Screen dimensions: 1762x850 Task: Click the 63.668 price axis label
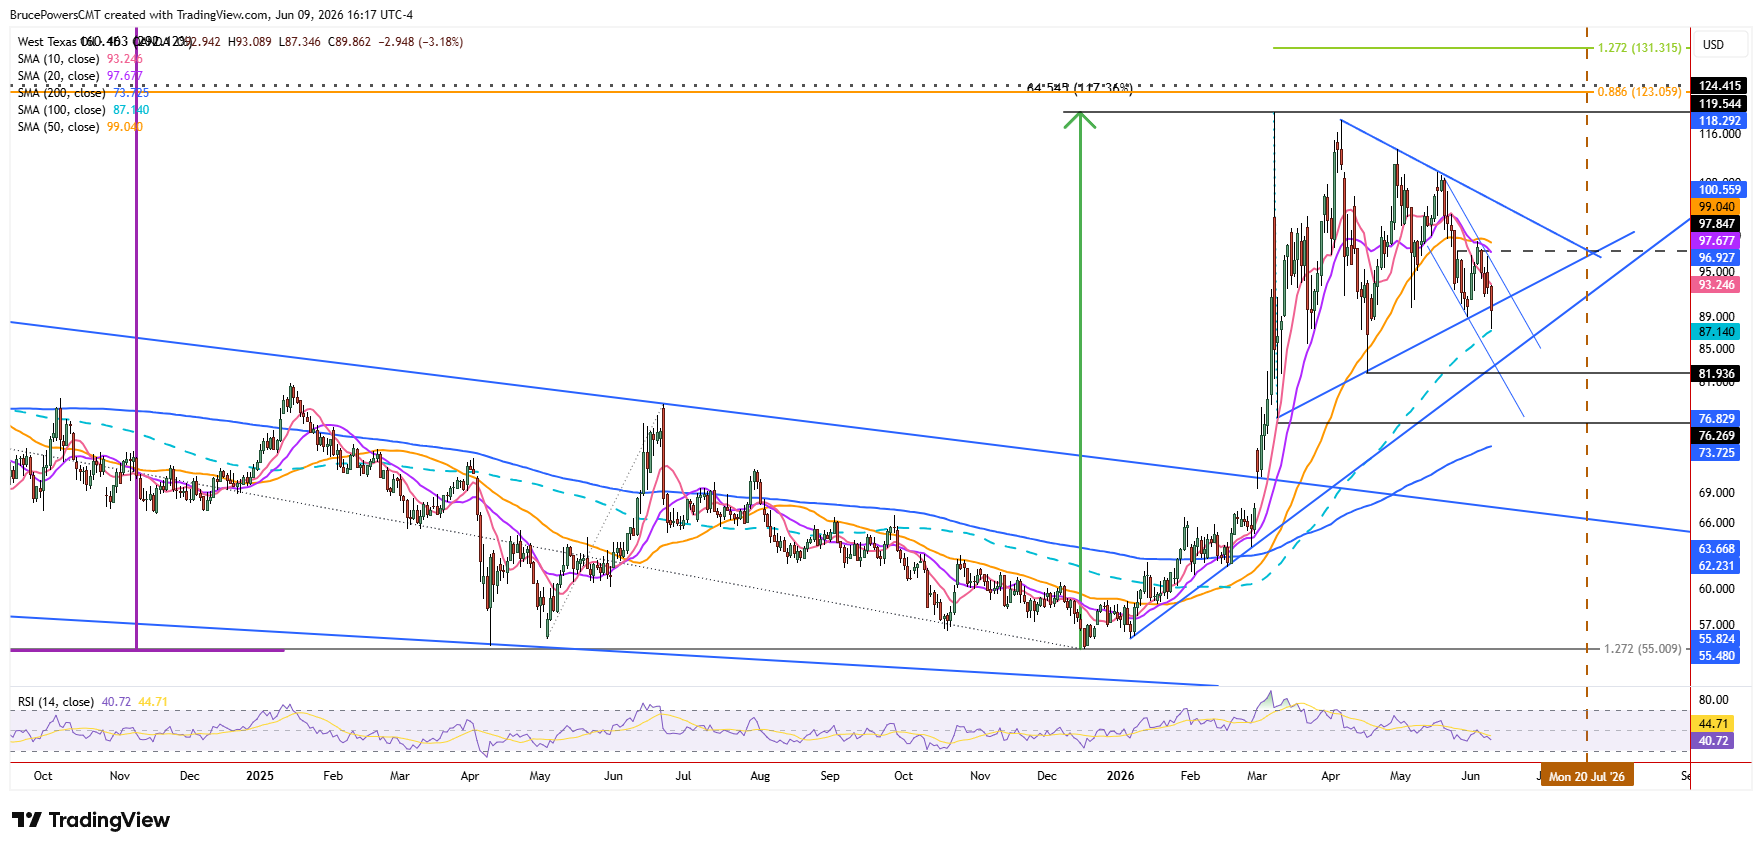[1717, 549]
